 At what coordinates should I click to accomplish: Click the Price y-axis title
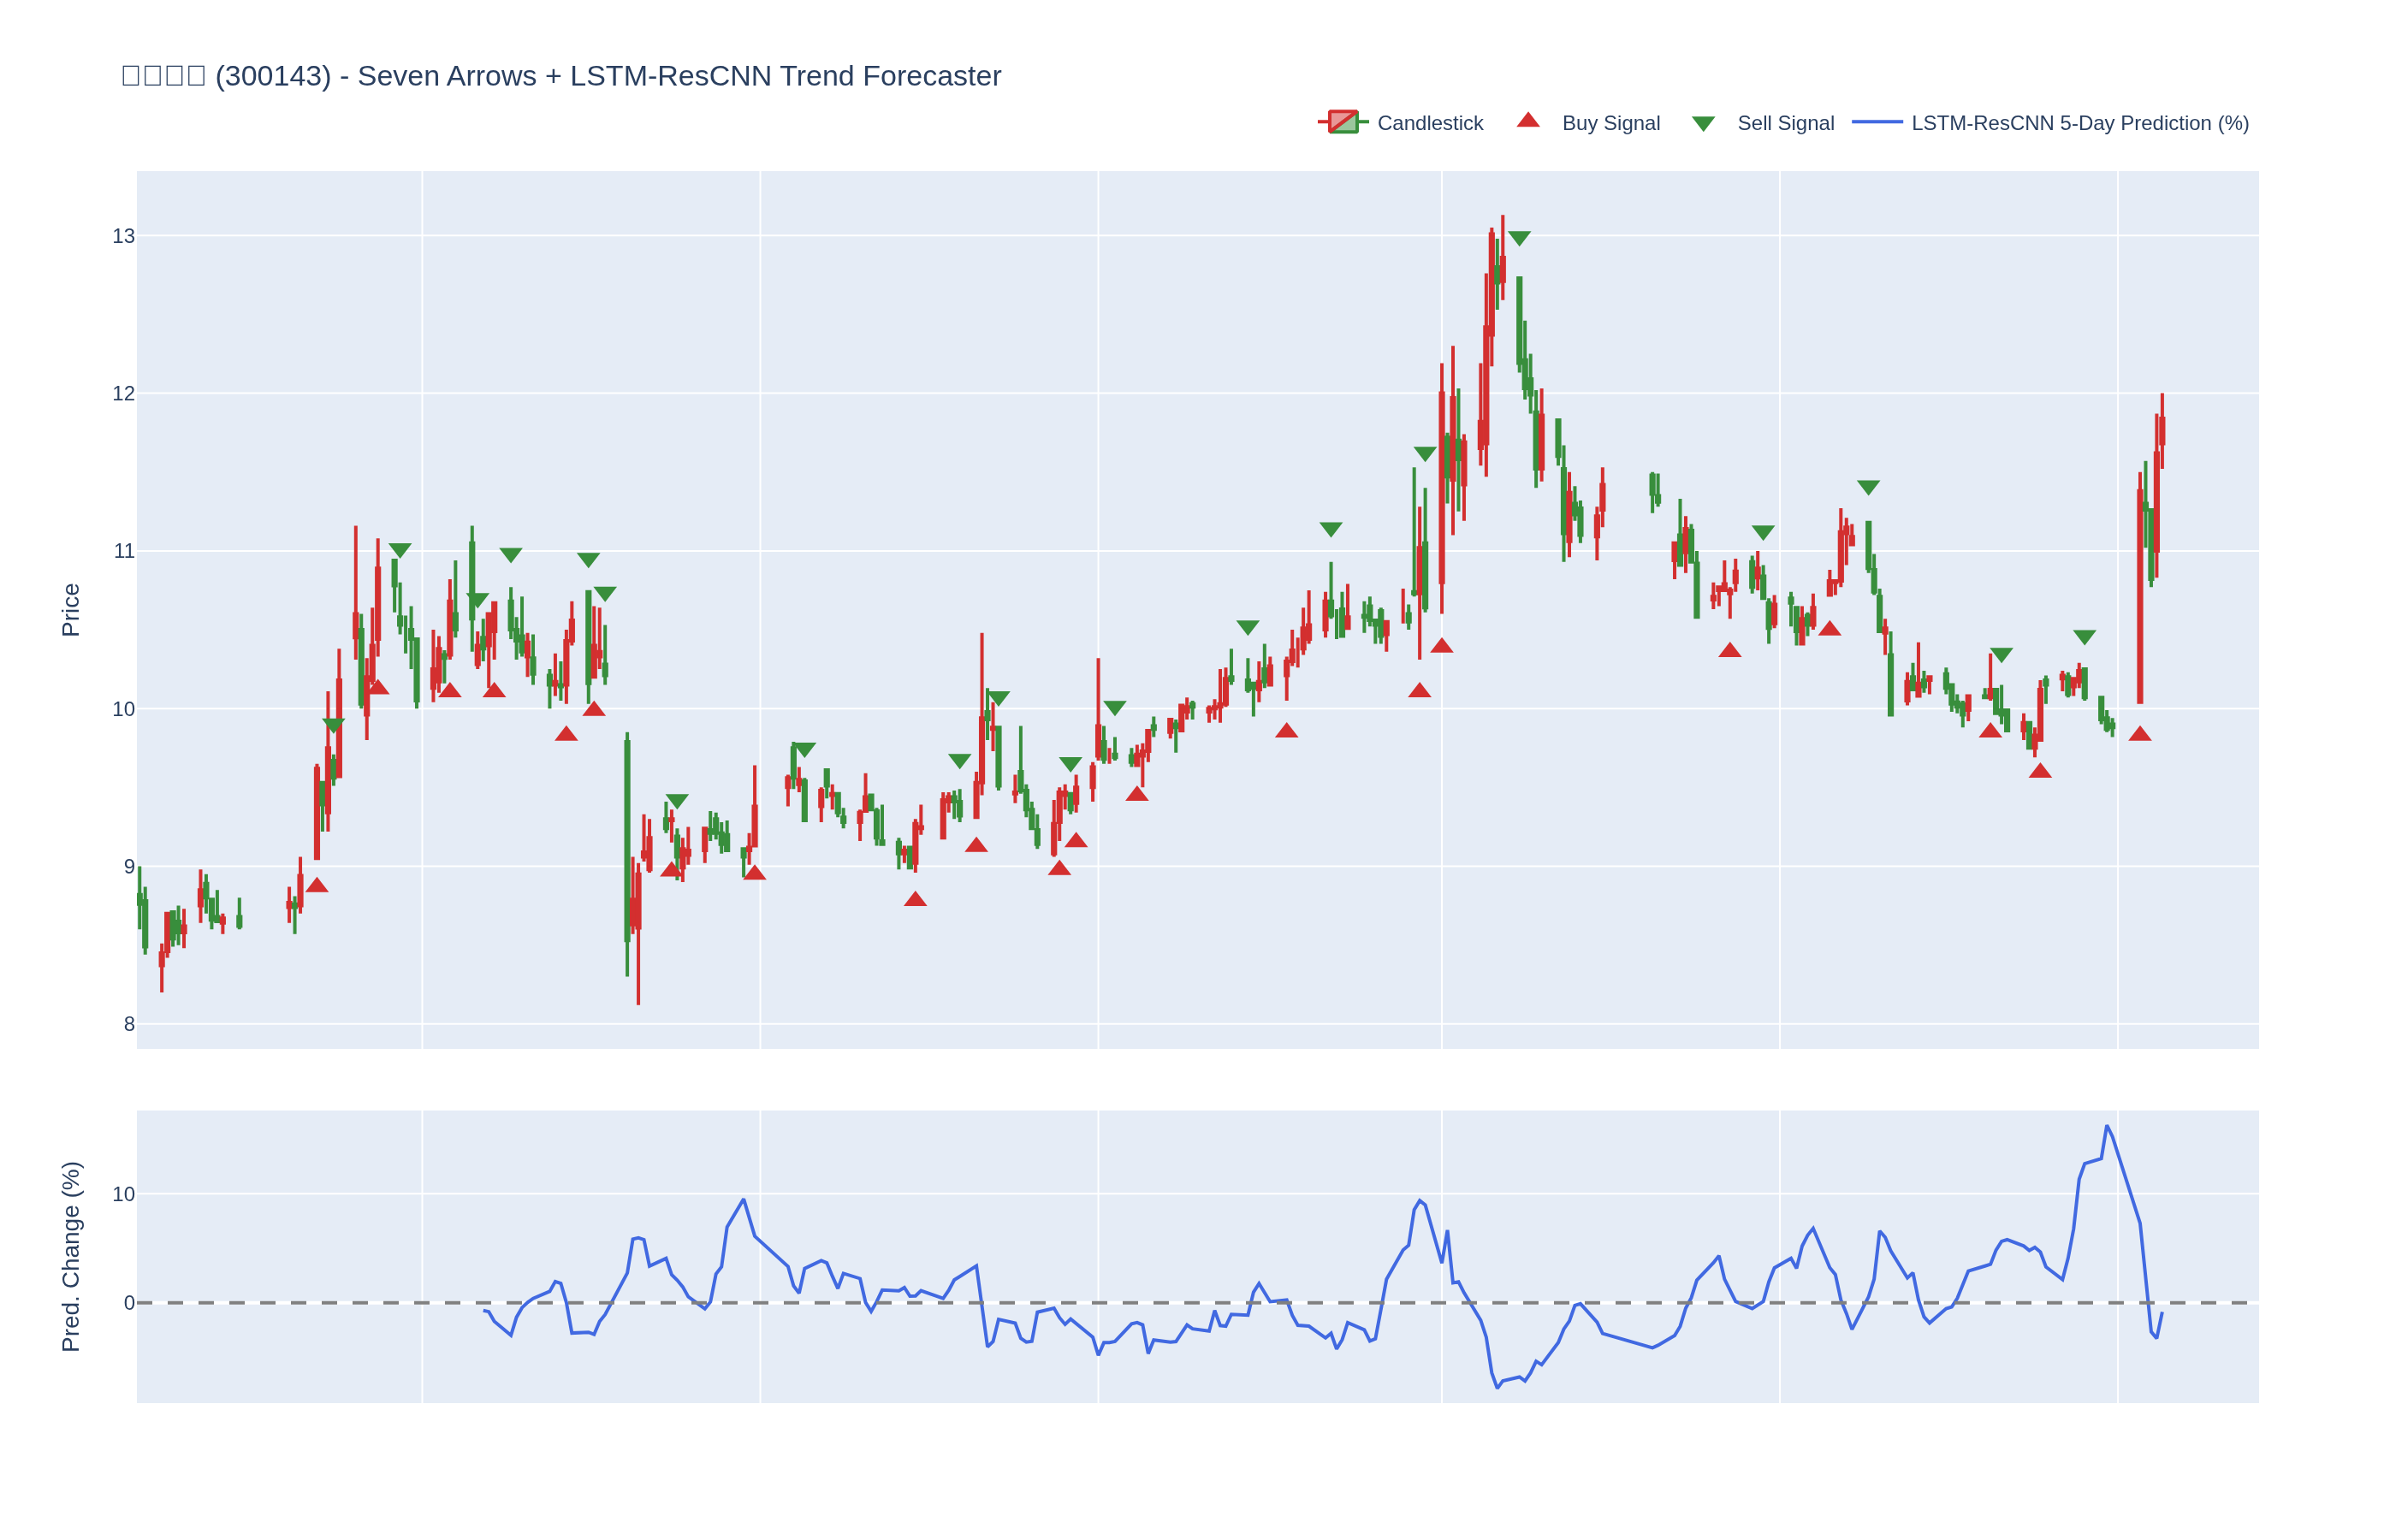[x=70, y=610]
